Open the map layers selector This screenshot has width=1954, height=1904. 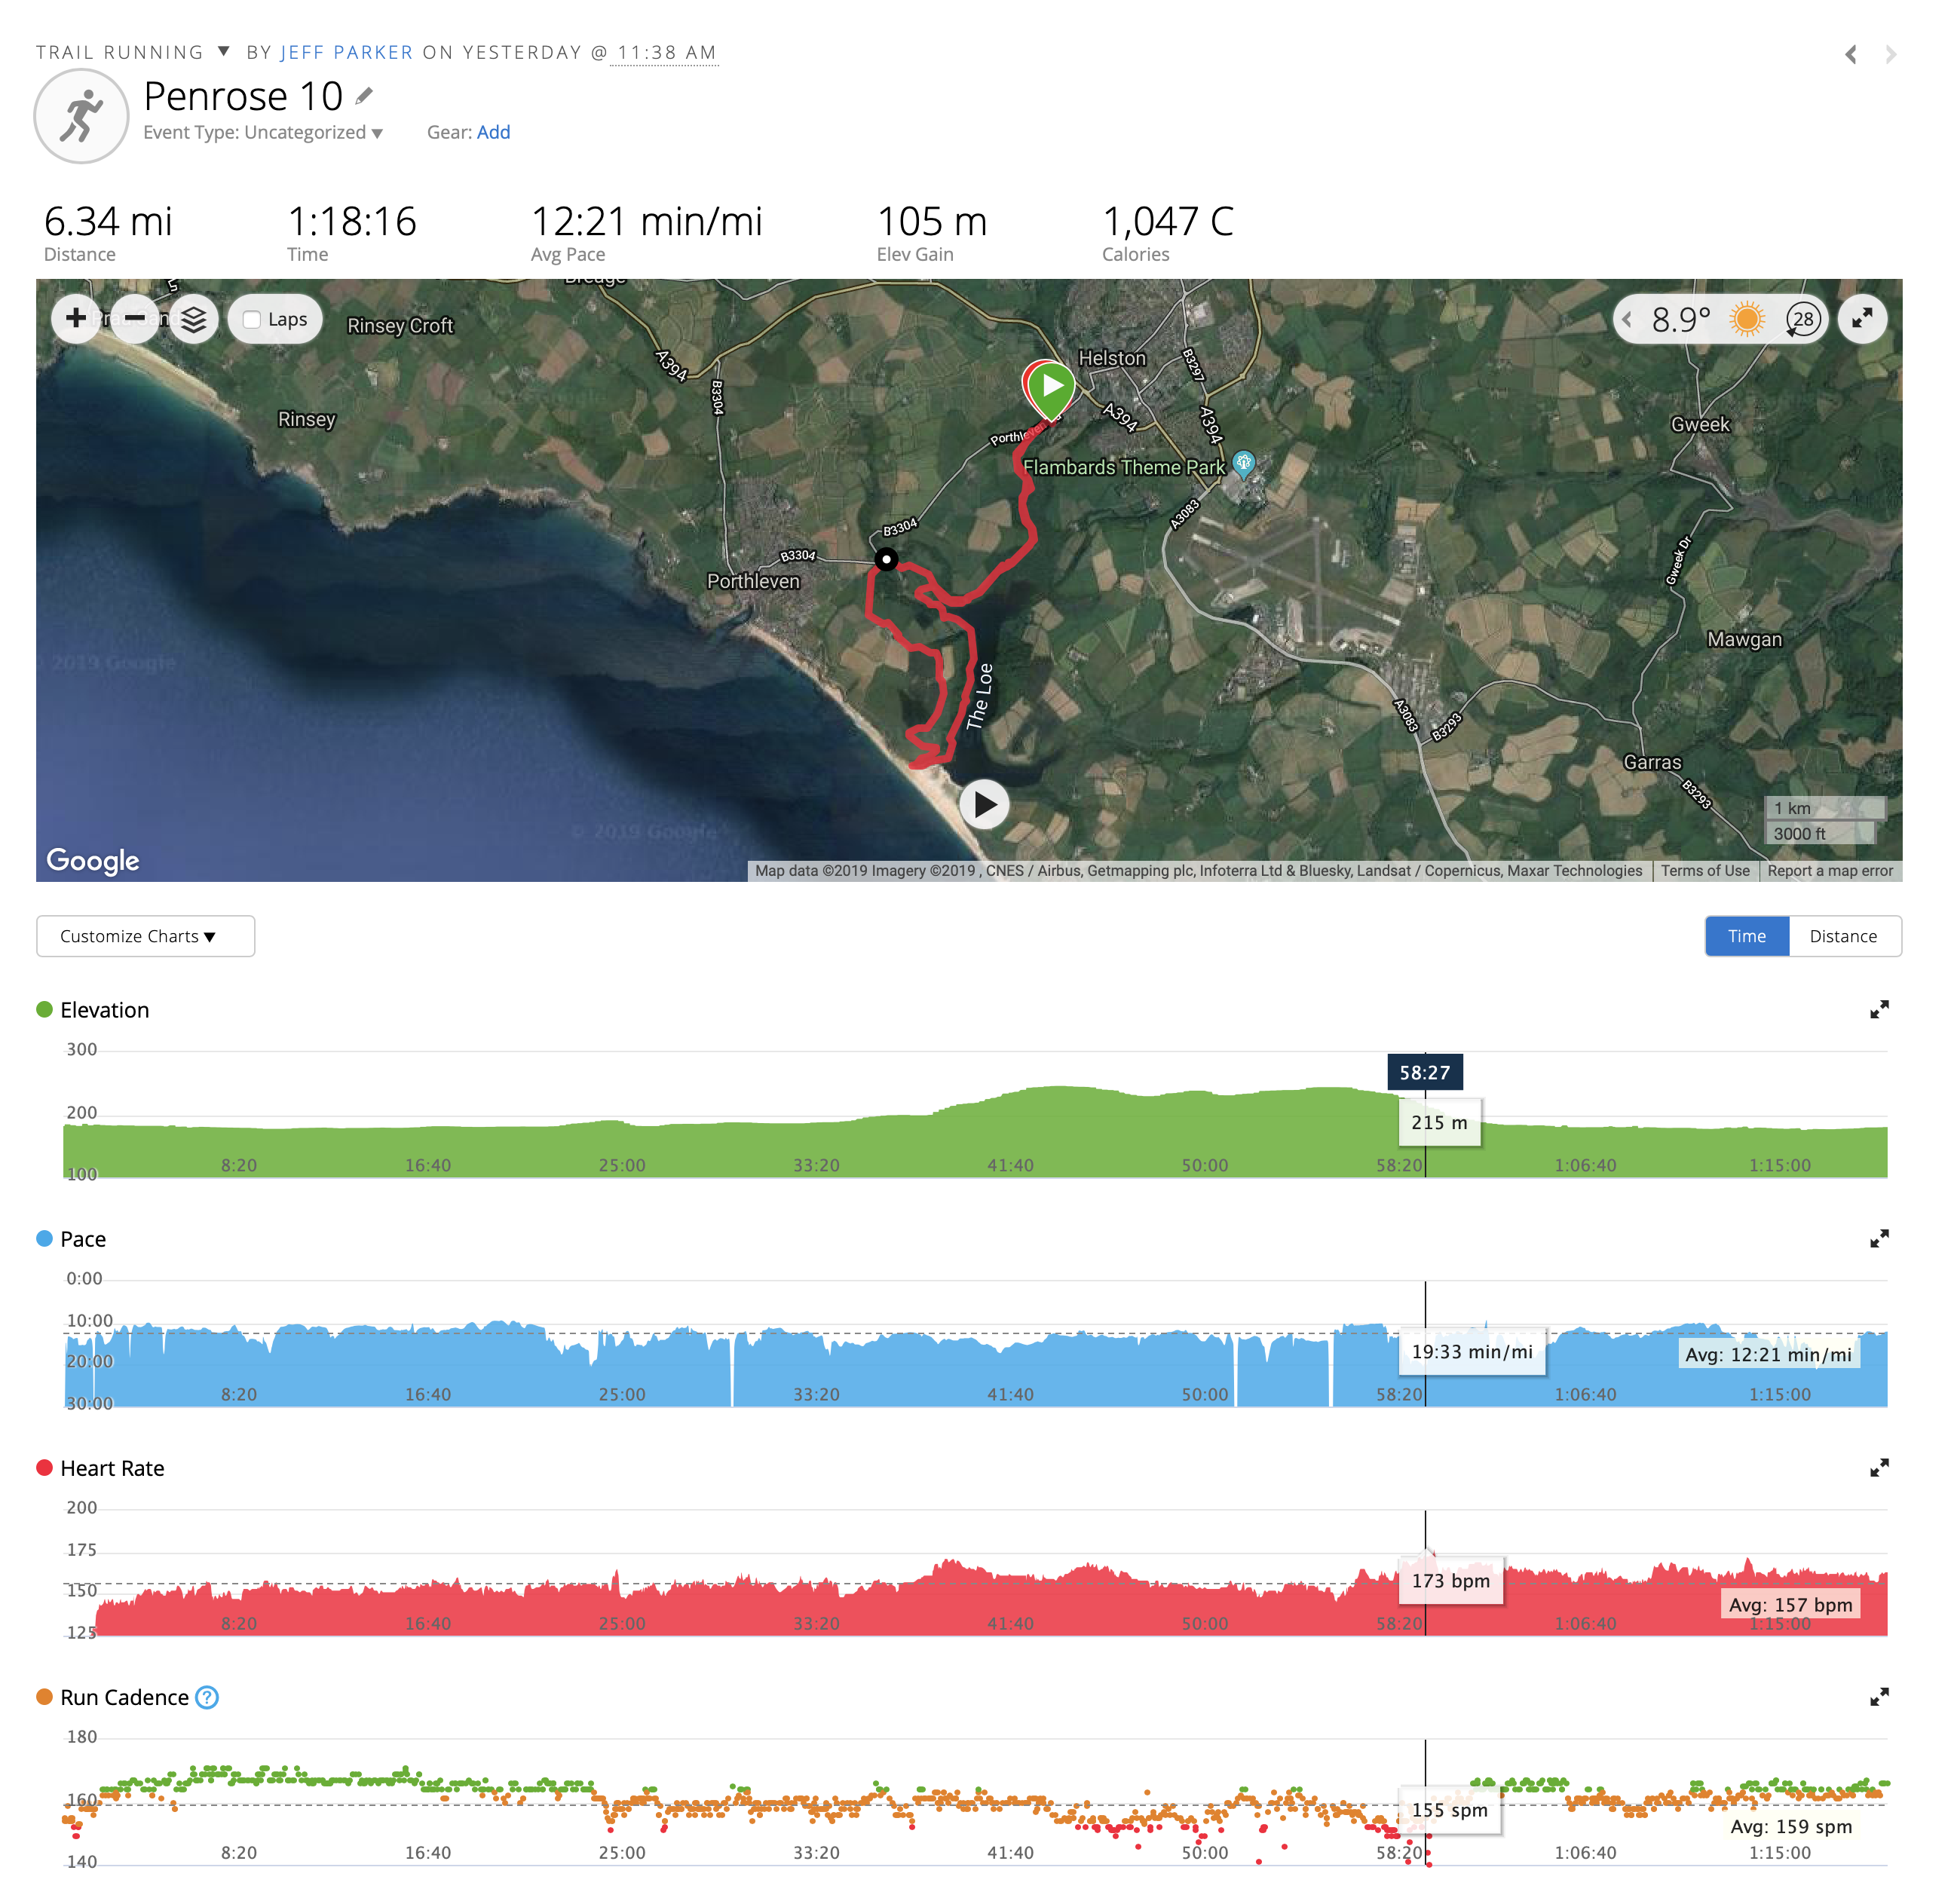coord(194,320)
